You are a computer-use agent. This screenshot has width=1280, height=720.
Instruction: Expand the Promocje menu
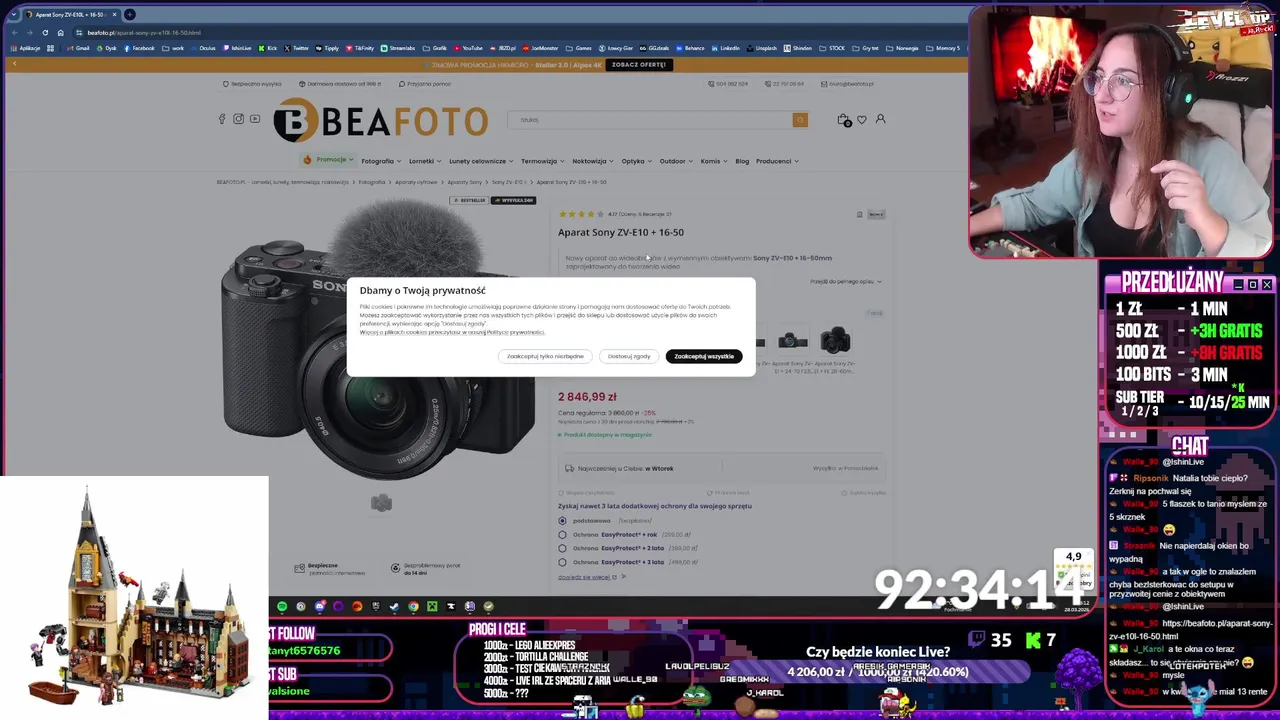[328, 160]
